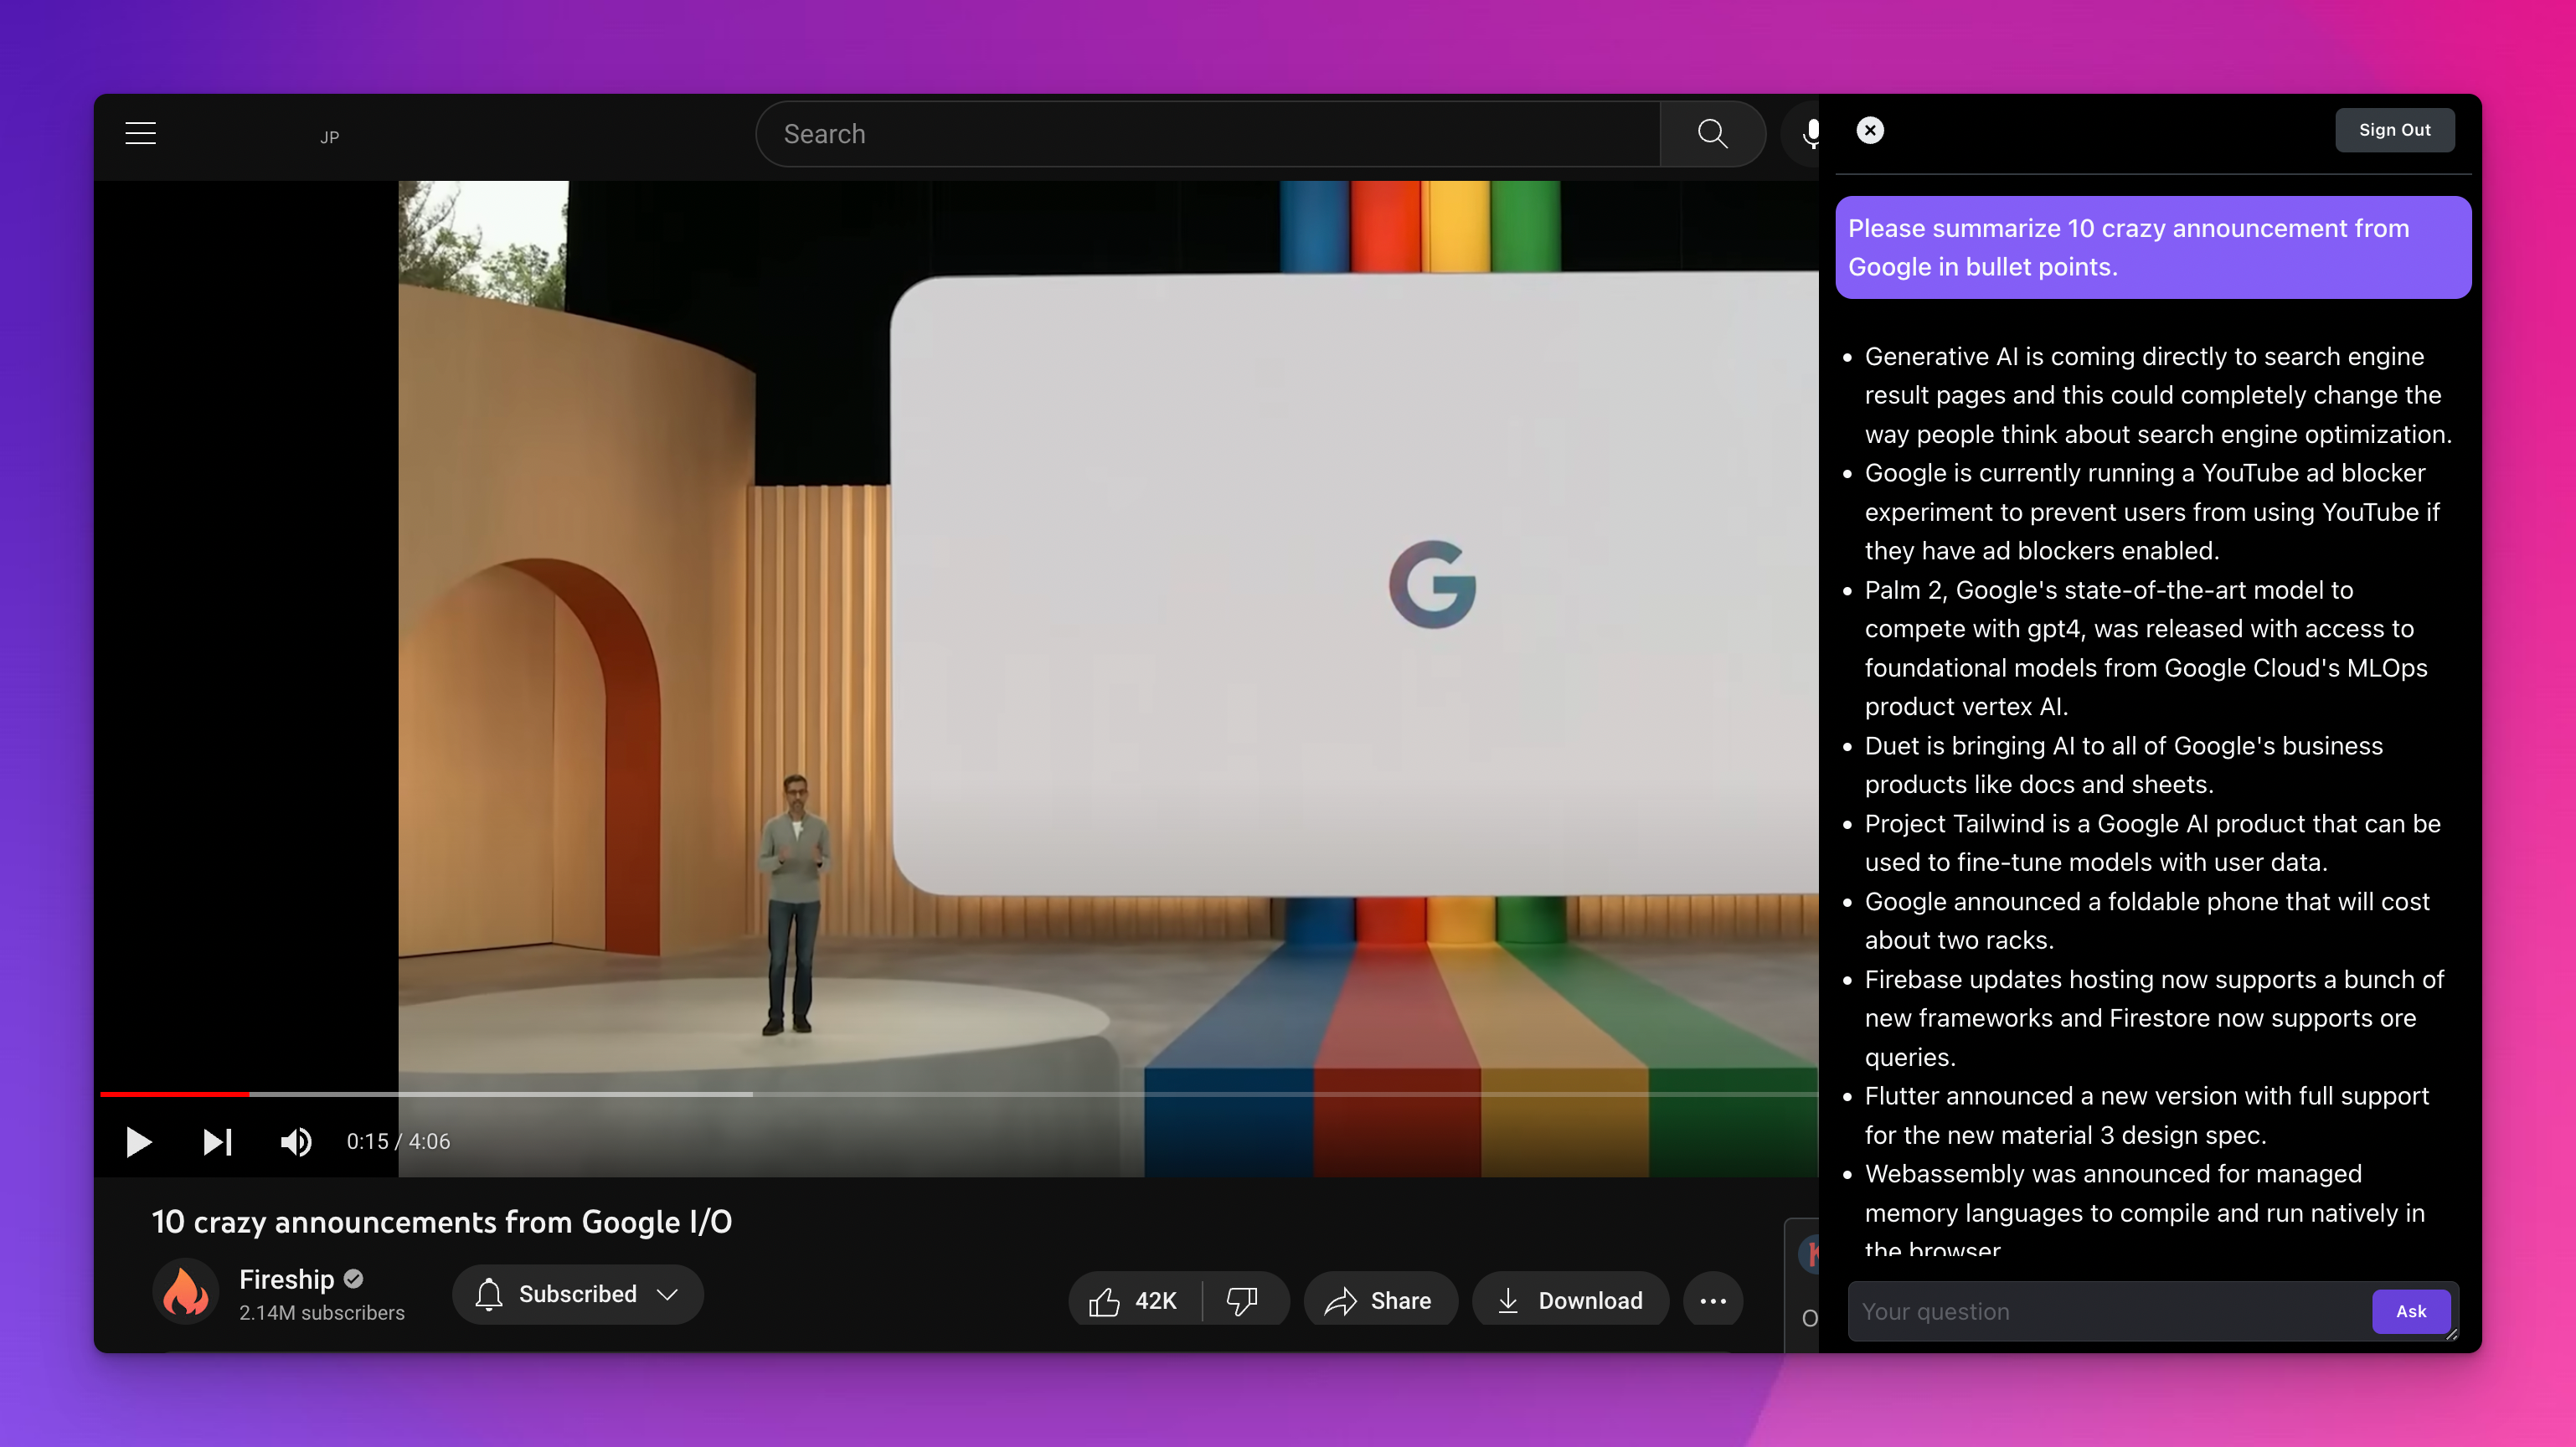This screenshot has height=1447, width=2576.
Task: Mute the video volume
Action: (295, 1141)
